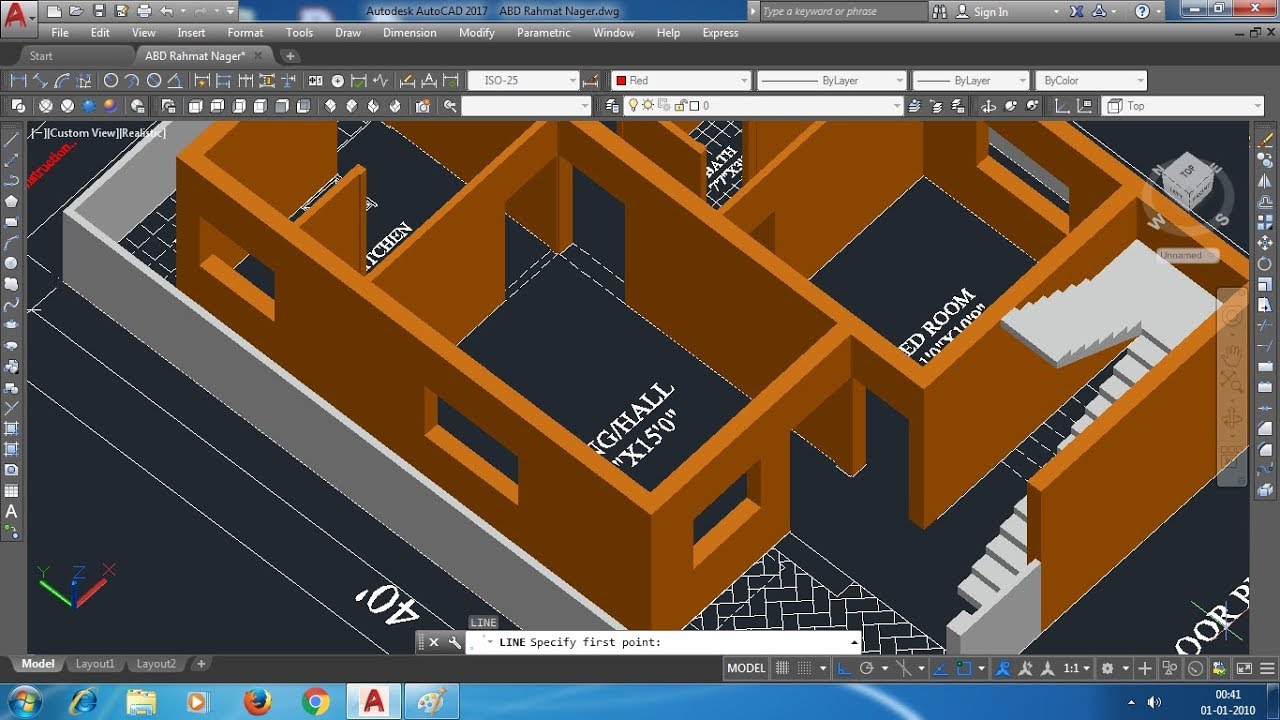Toggle 2D object snap in status bar

(x=964, y=668)
